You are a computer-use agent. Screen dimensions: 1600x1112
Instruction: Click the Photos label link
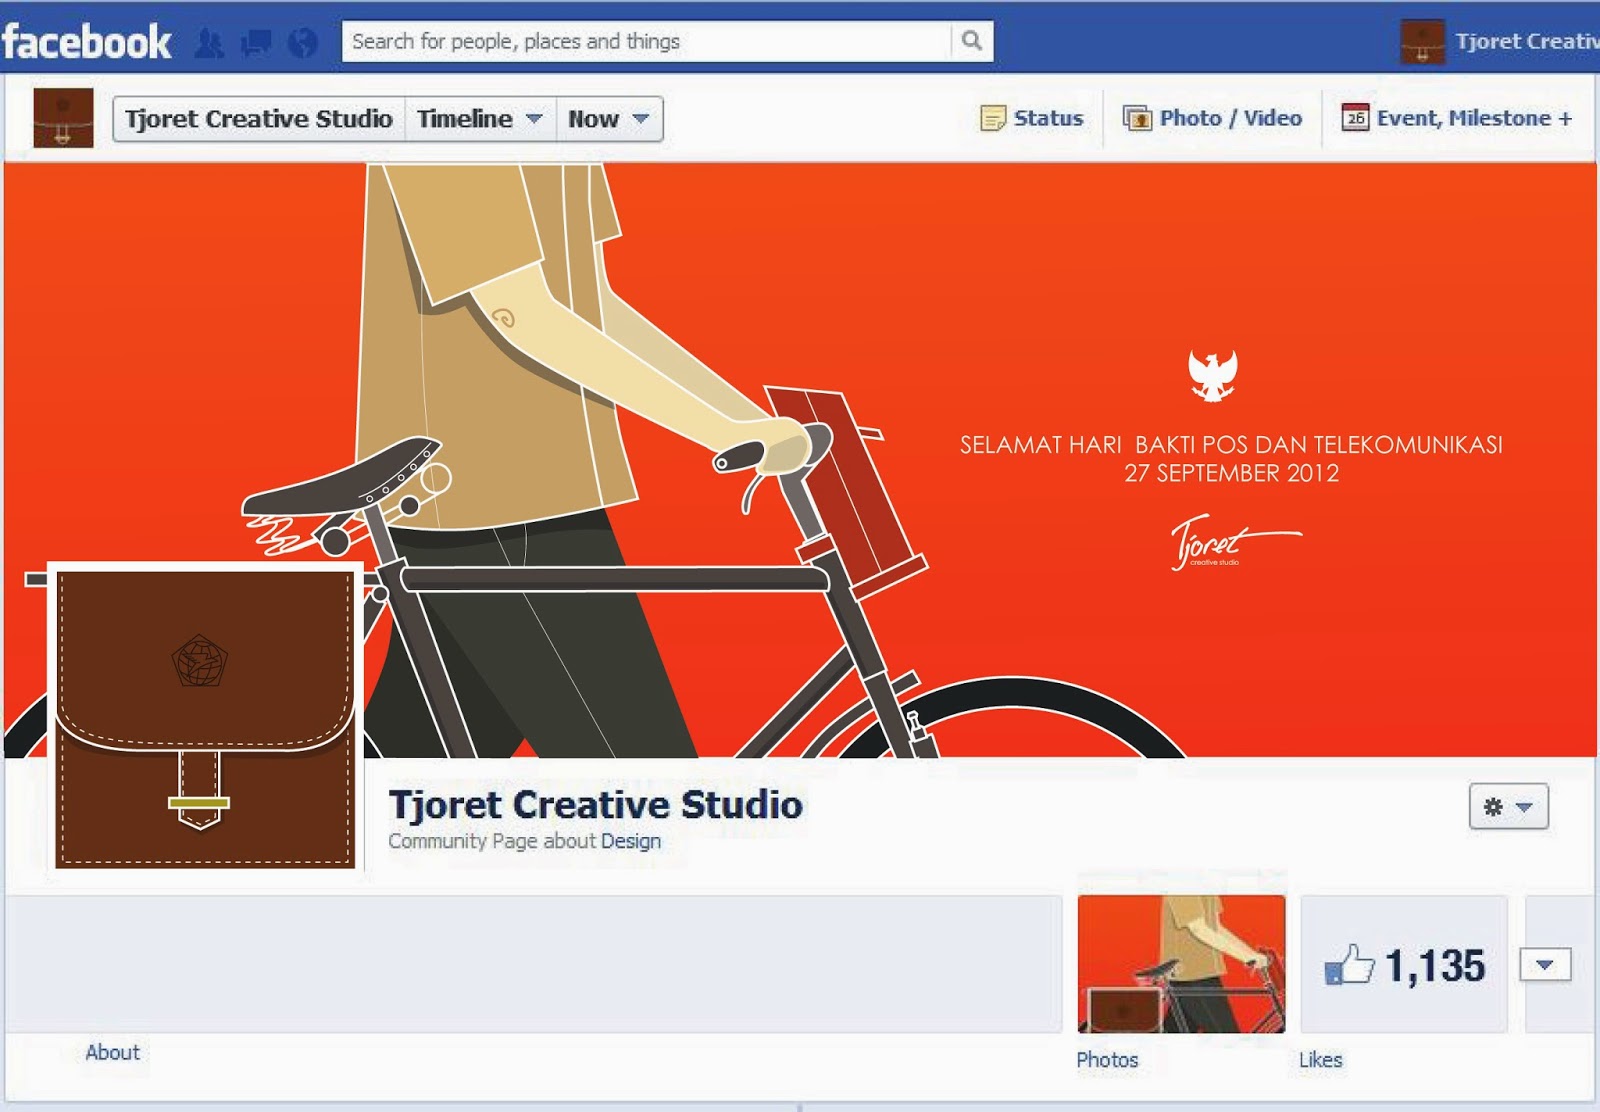1107,1059
